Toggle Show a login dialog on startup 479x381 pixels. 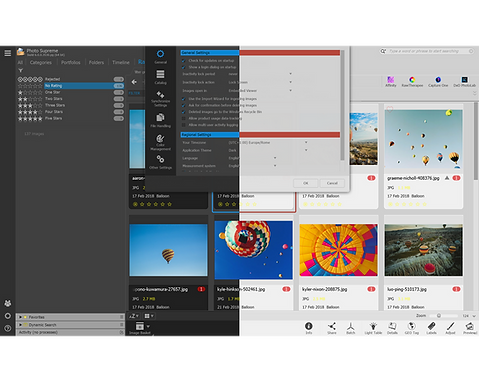pos(183,67)
